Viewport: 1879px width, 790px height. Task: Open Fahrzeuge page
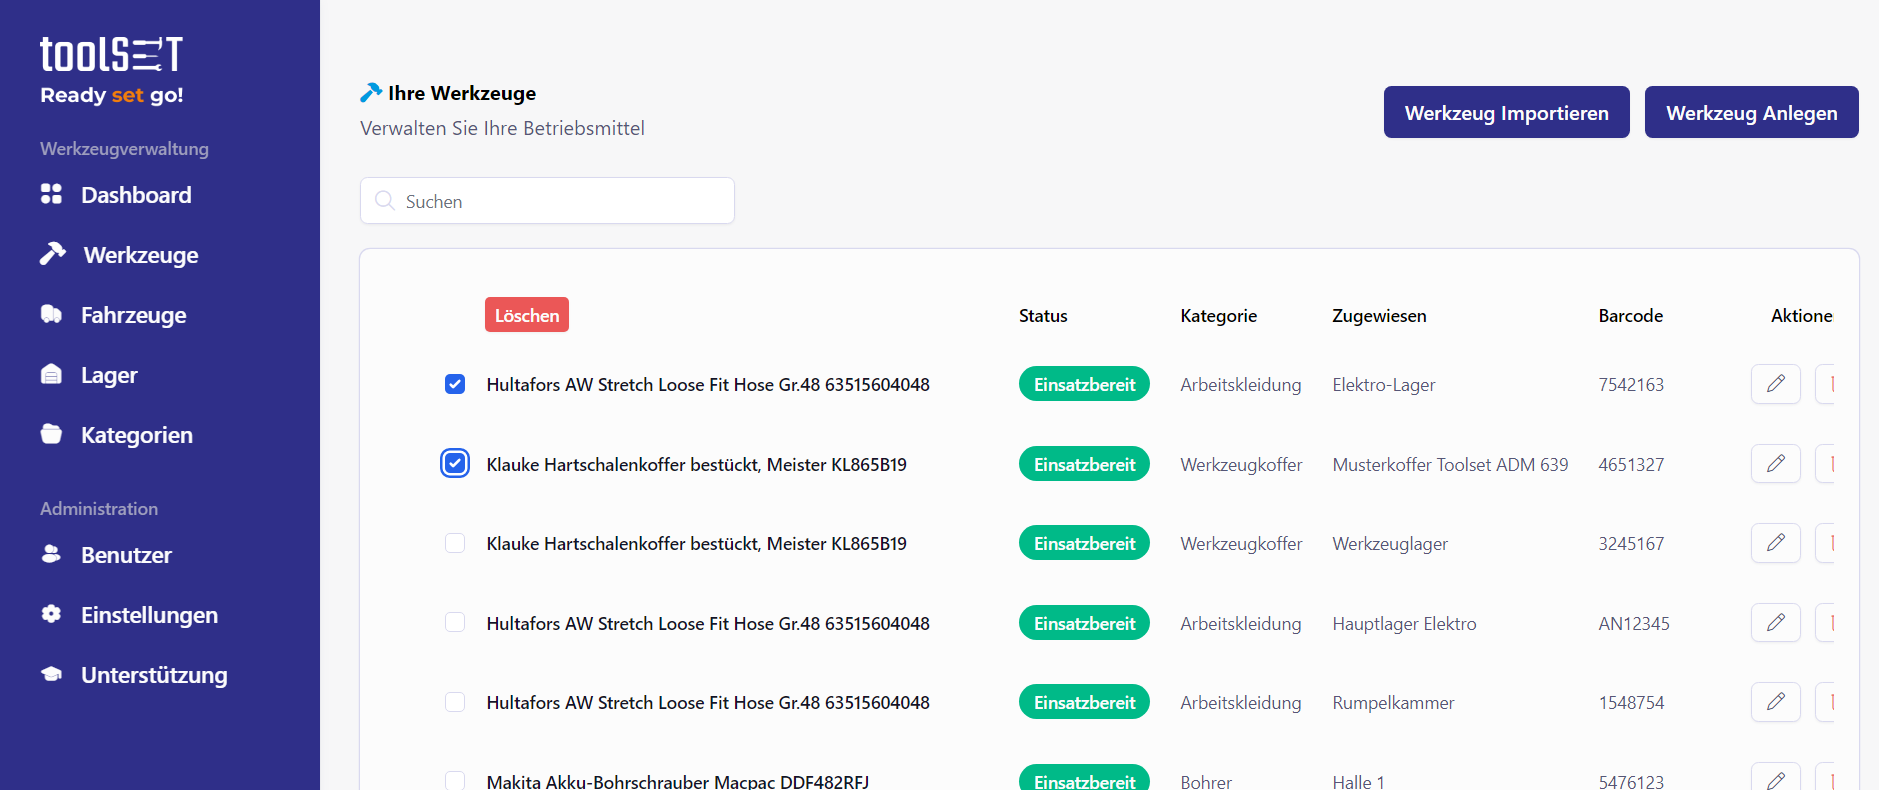pos(134,315)
